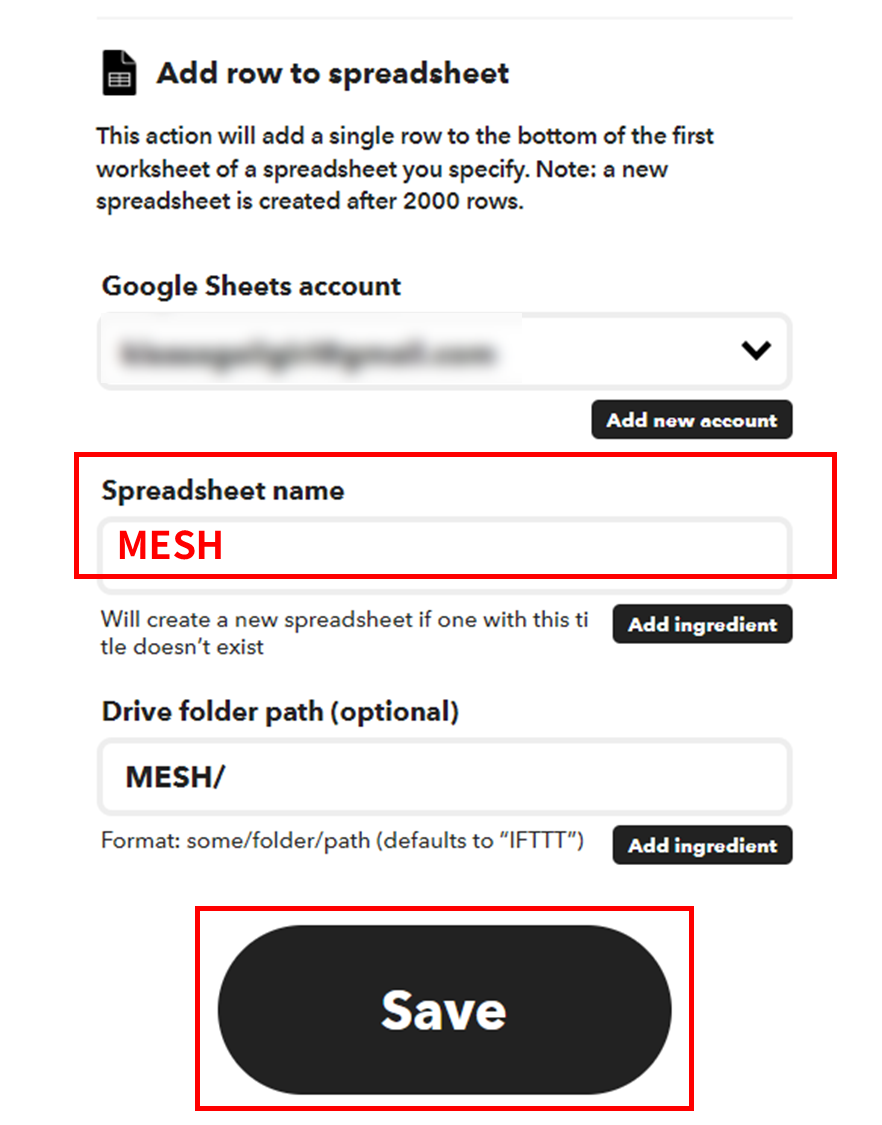Click the Google Sheets account label
The image size is (882, 1125).
pos(250,286)
